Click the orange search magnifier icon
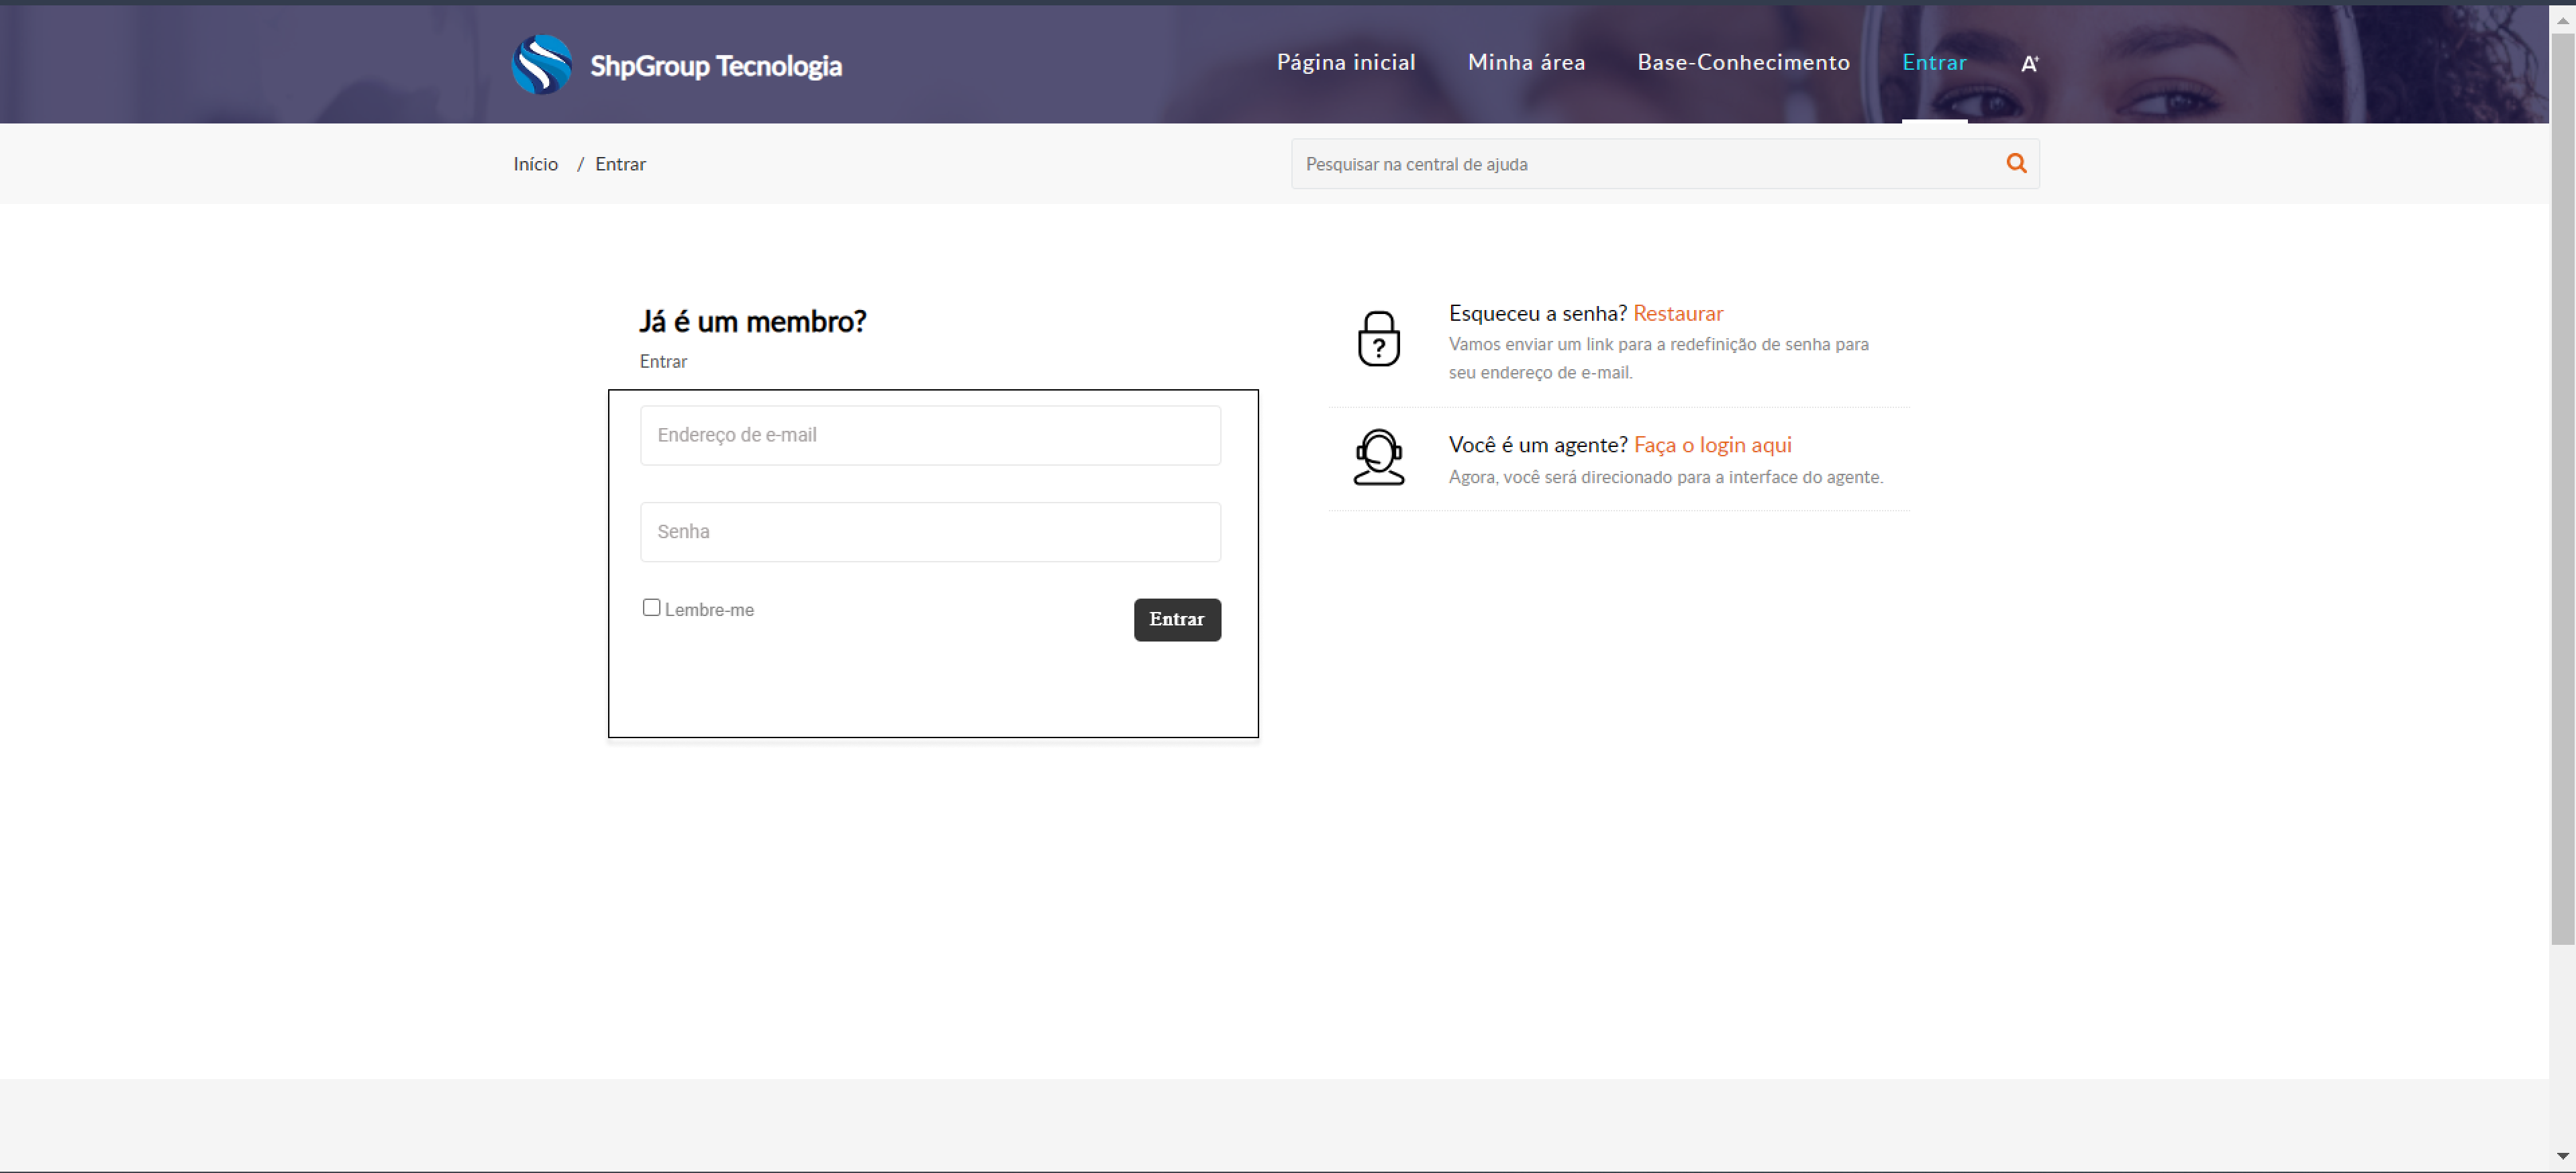 click(x=2016, y=163)
